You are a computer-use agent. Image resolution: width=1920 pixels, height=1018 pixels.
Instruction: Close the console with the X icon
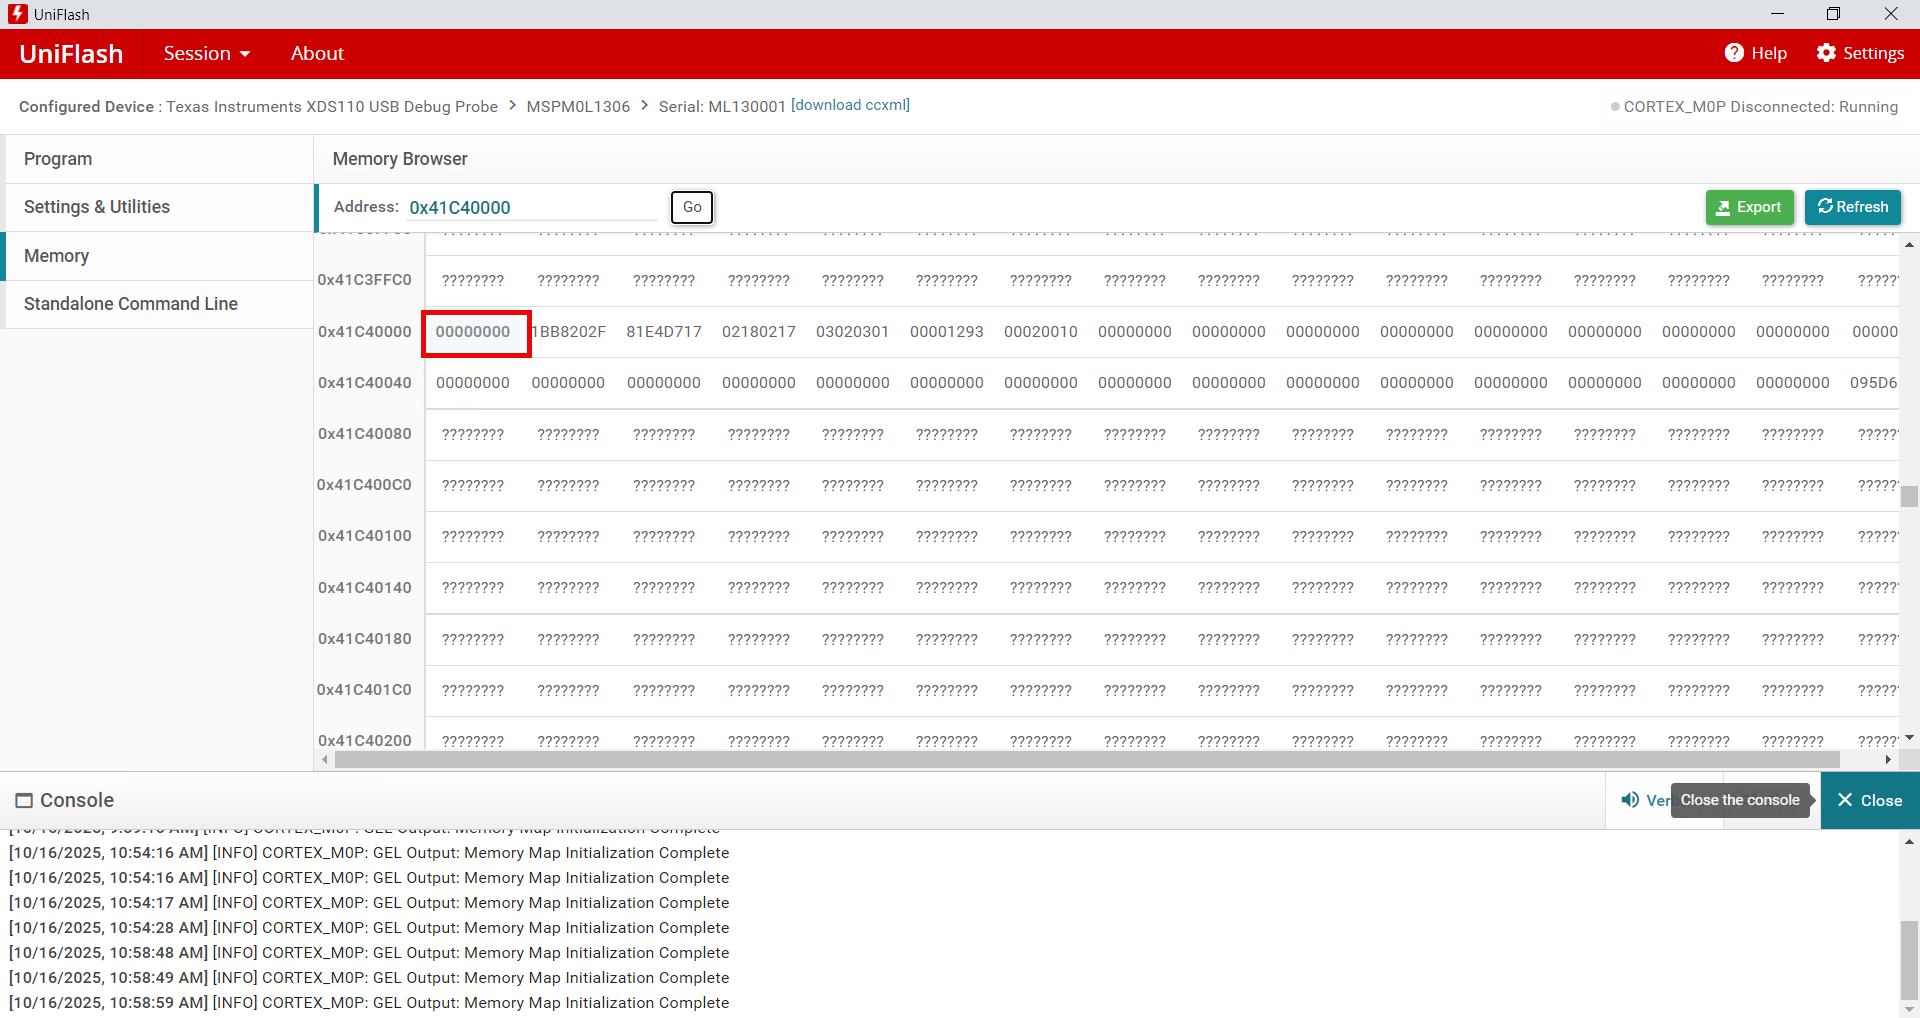tap(1845, 800)
